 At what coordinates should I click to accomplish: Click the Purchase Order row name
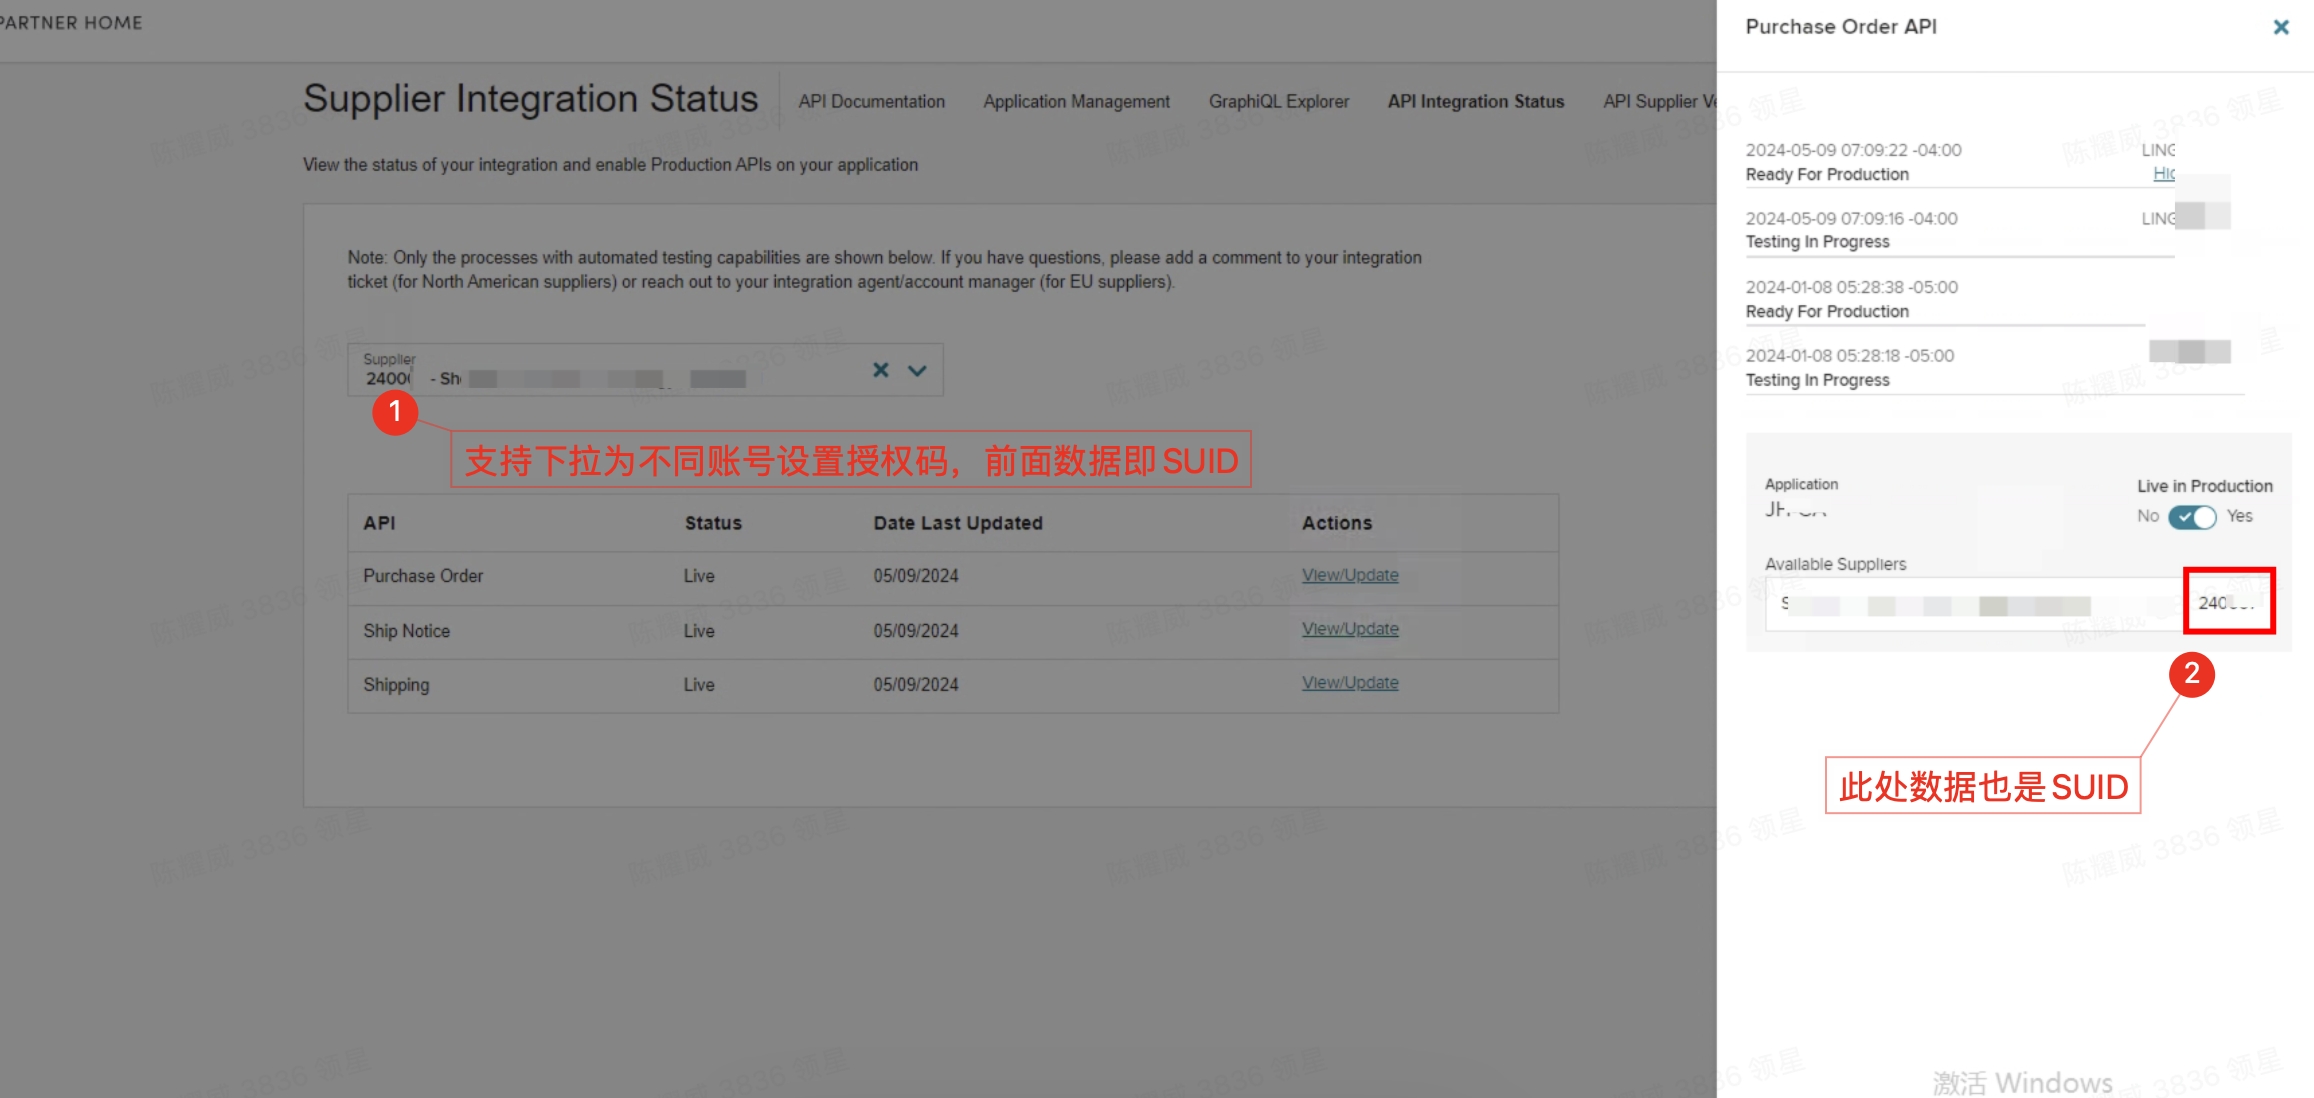tap(423, 576)
